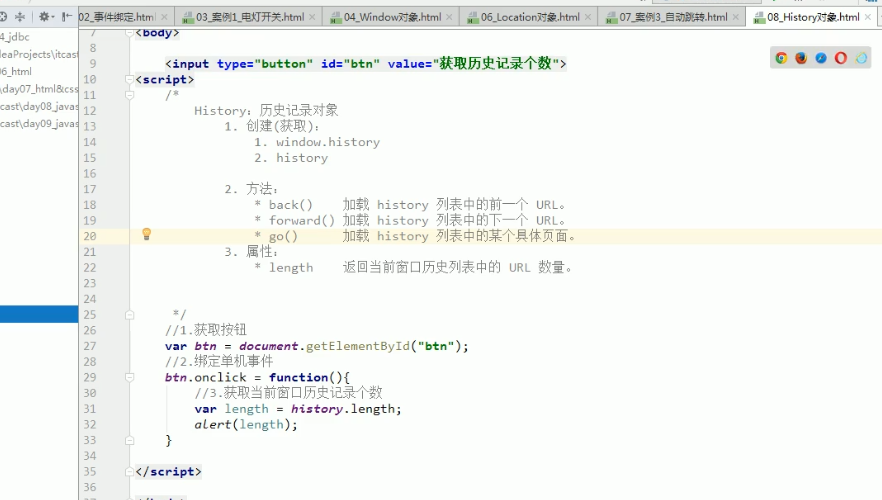This screenshot has width=882, height=500.
Task: Click the value attribute '获取历史记录个数'
Action: [495, 64]
